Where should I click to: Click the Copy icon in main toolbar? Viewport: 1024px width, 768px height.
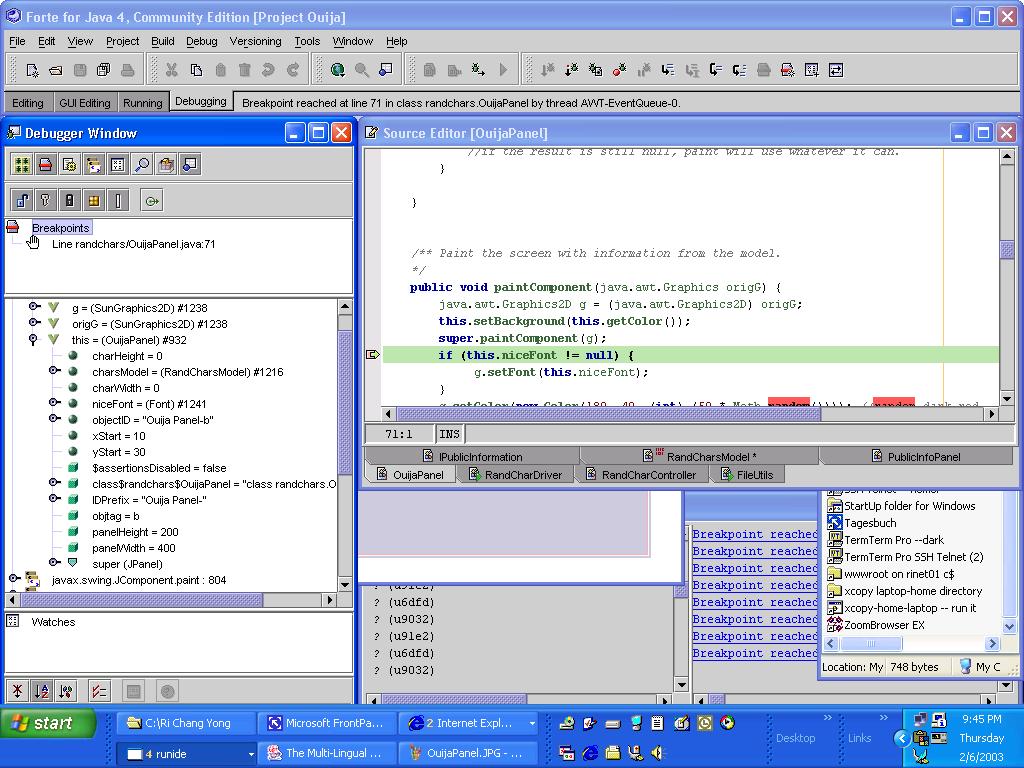tap(196, 70)
